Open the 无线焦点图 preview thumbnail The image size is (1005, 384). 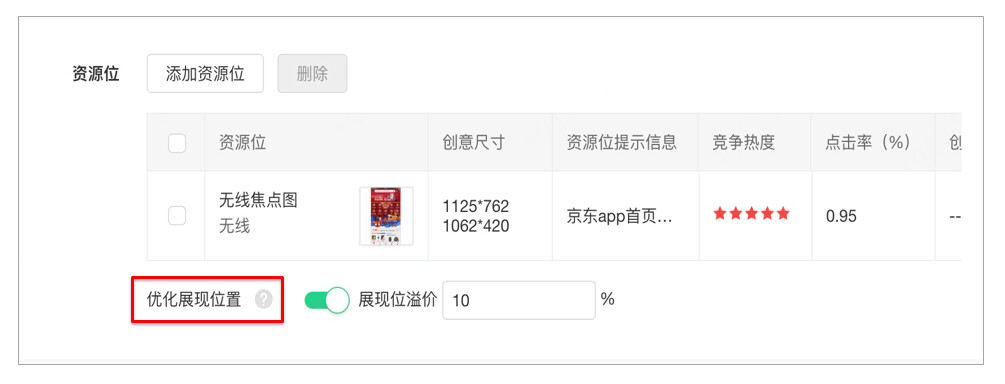[x=386, y=216]
